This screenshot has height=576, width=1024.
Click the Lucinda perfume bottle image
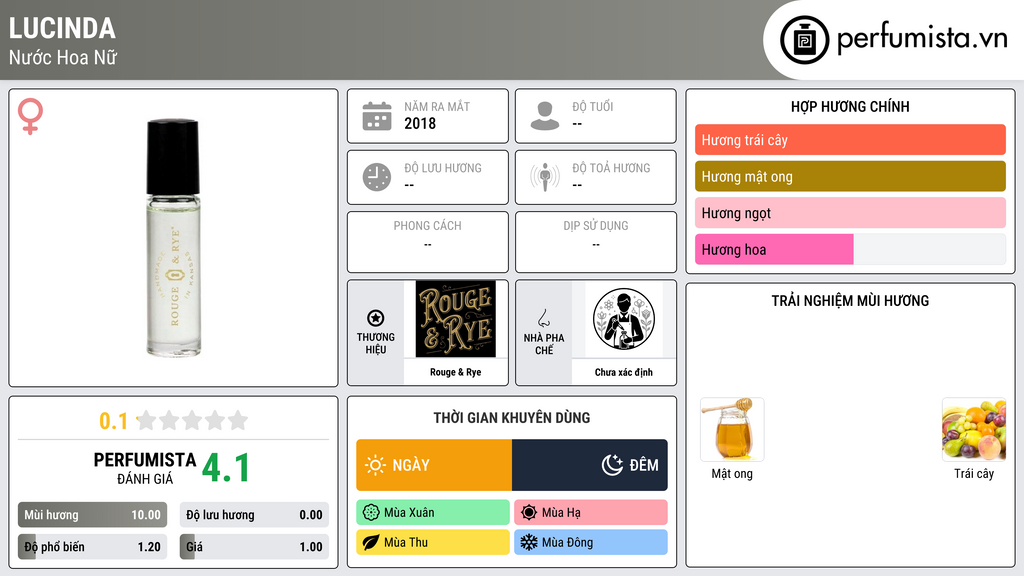pos(173,238)
